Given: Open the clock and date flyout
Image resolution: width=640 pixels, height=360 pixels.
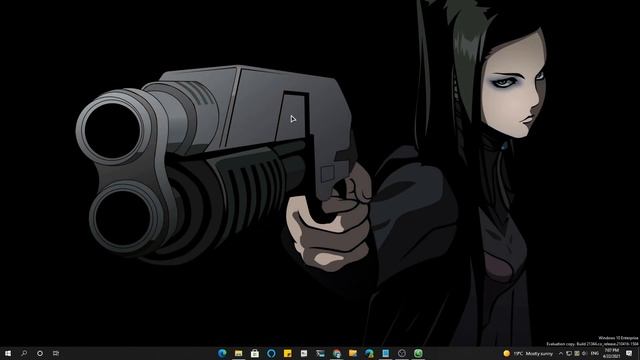Looking at the screenshot, I should coord(611,353).
